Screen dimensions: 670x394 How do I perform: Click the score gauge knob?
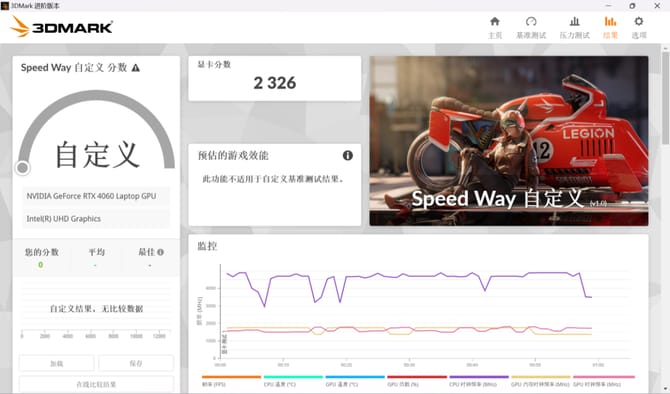coord(23,168)
